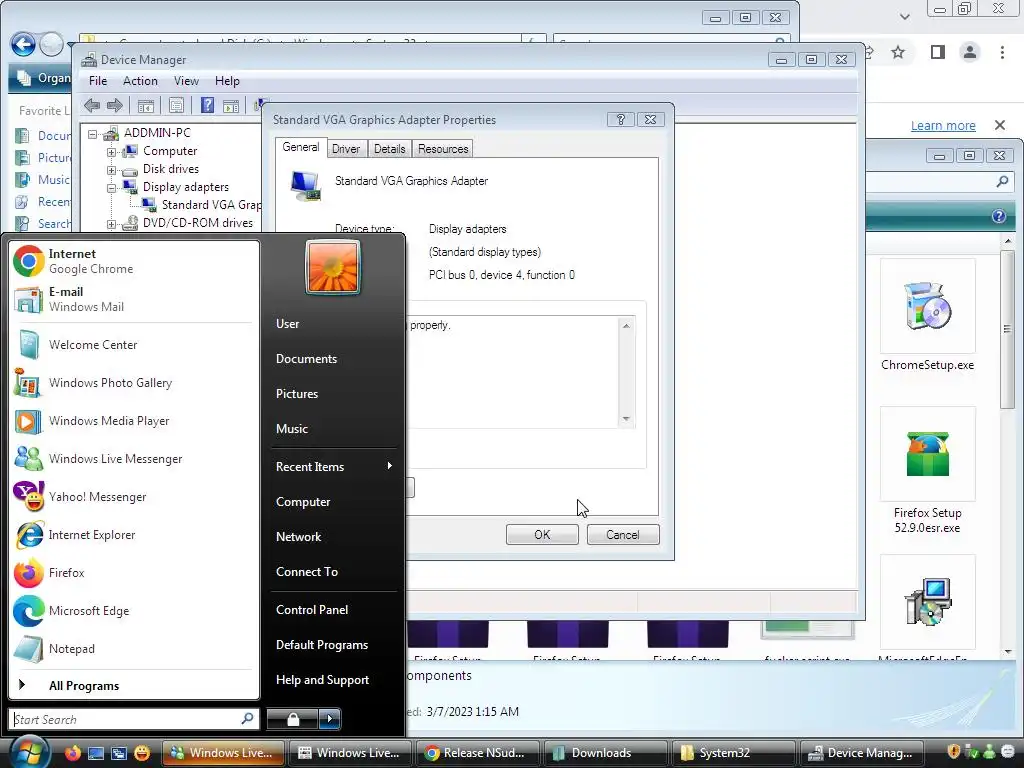Open Network from Start menu
This screenshot has width=1024, height=768.
(x=298, y=537)
